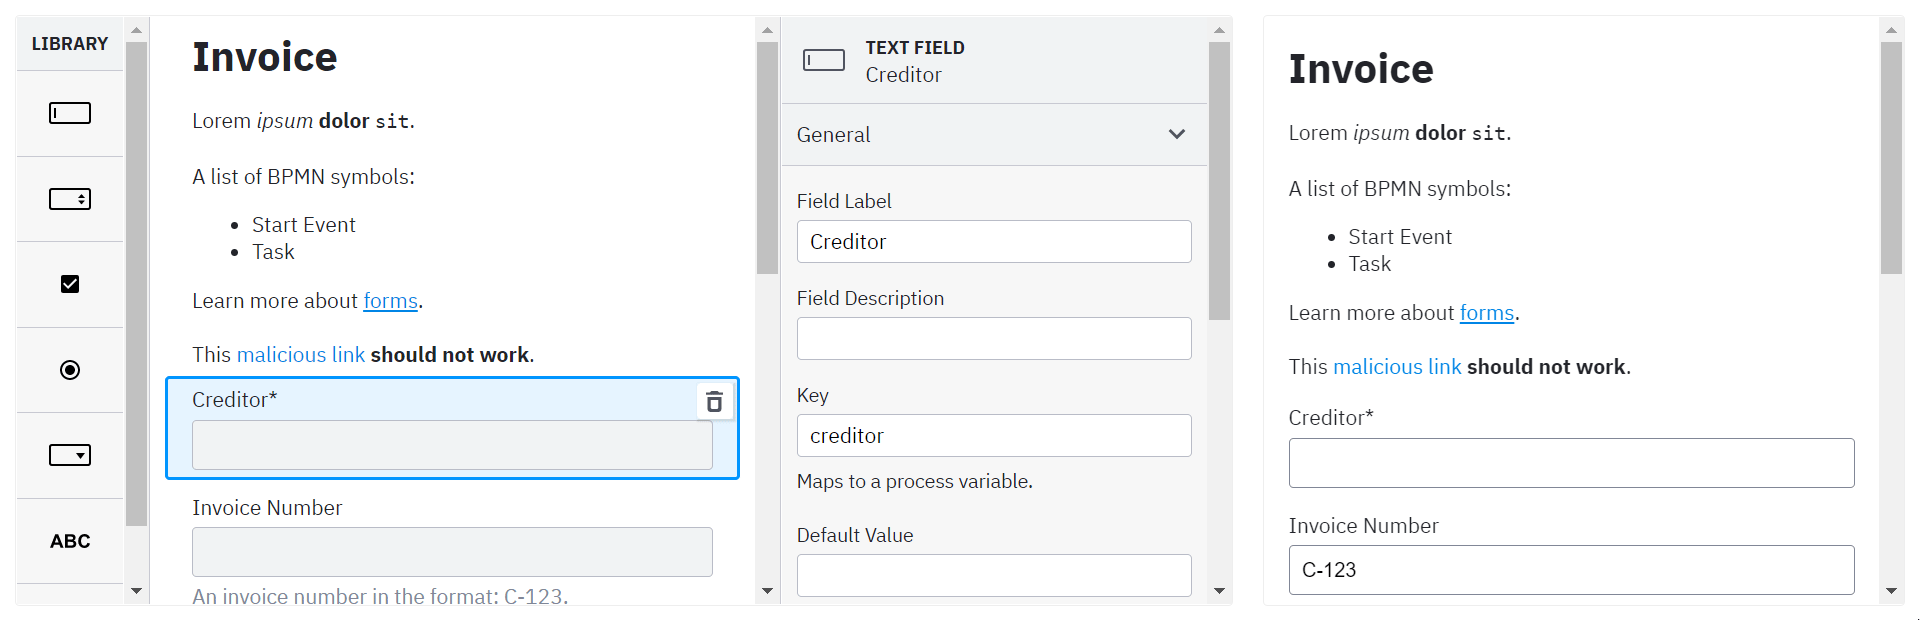
Task: Click 'Maps to a process variable.' hint
Action: click(x=915, y=481)
